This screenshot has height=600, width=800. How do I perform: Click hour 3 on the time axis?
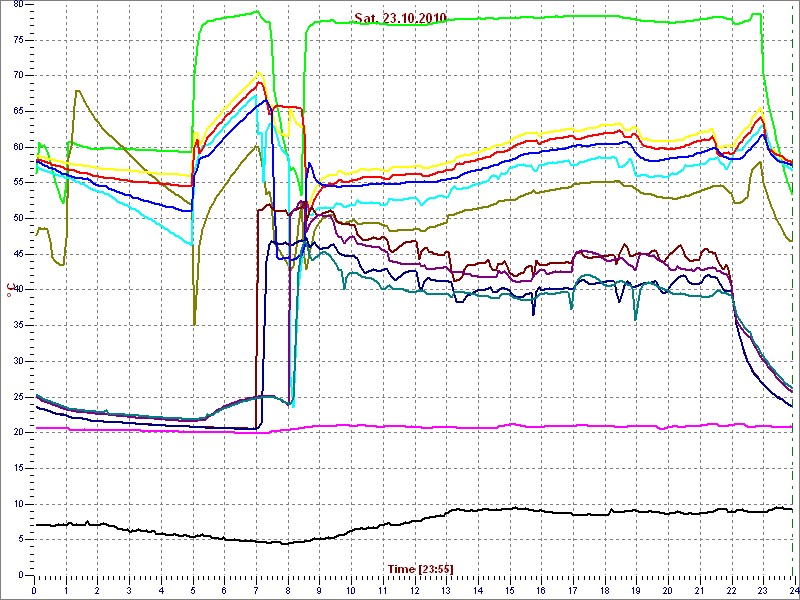pos(129,589)
